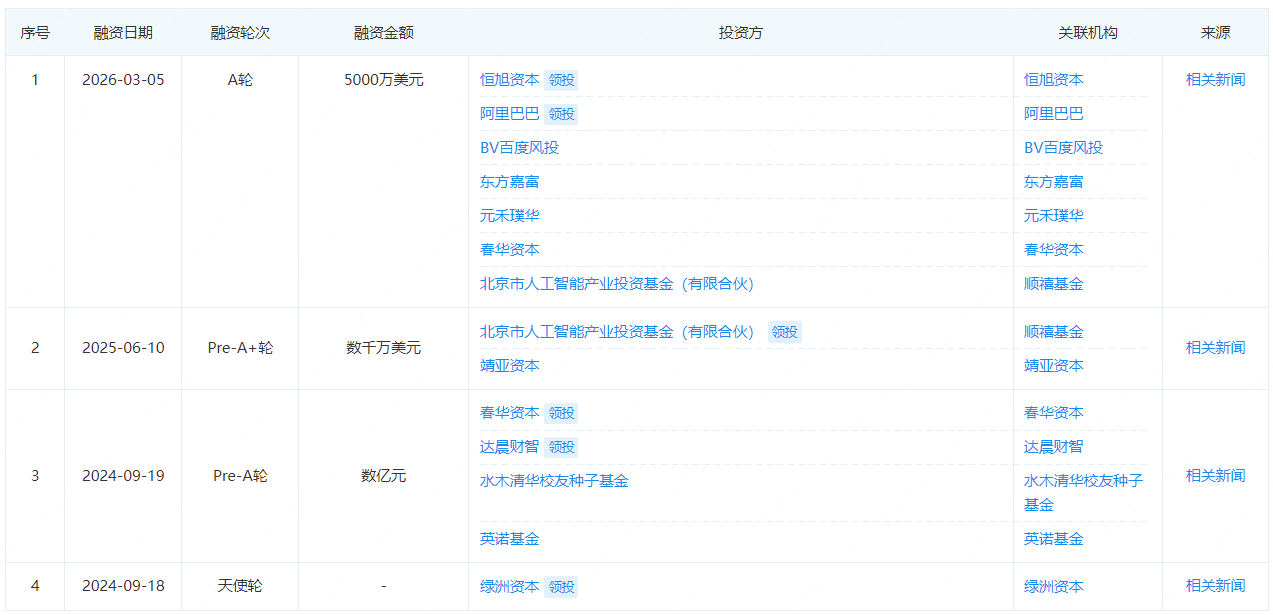Click 阿里巴巴 investor link in the A轮 row
This screenshot has width=1273, height=615.
pos(509,114)
